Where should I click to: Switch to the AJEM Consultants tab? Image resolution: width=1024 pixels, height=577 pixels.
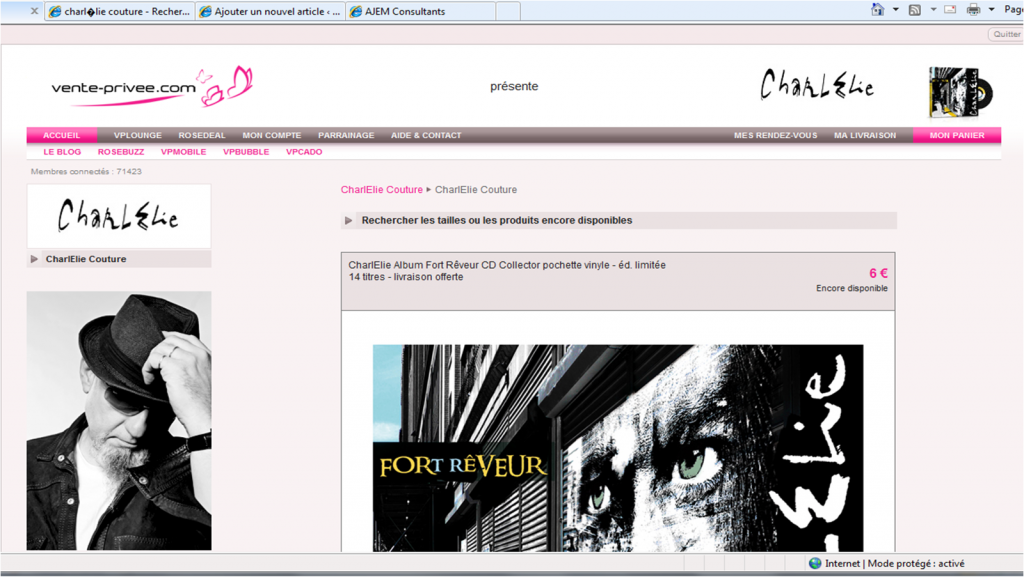(x=421, y=11)
